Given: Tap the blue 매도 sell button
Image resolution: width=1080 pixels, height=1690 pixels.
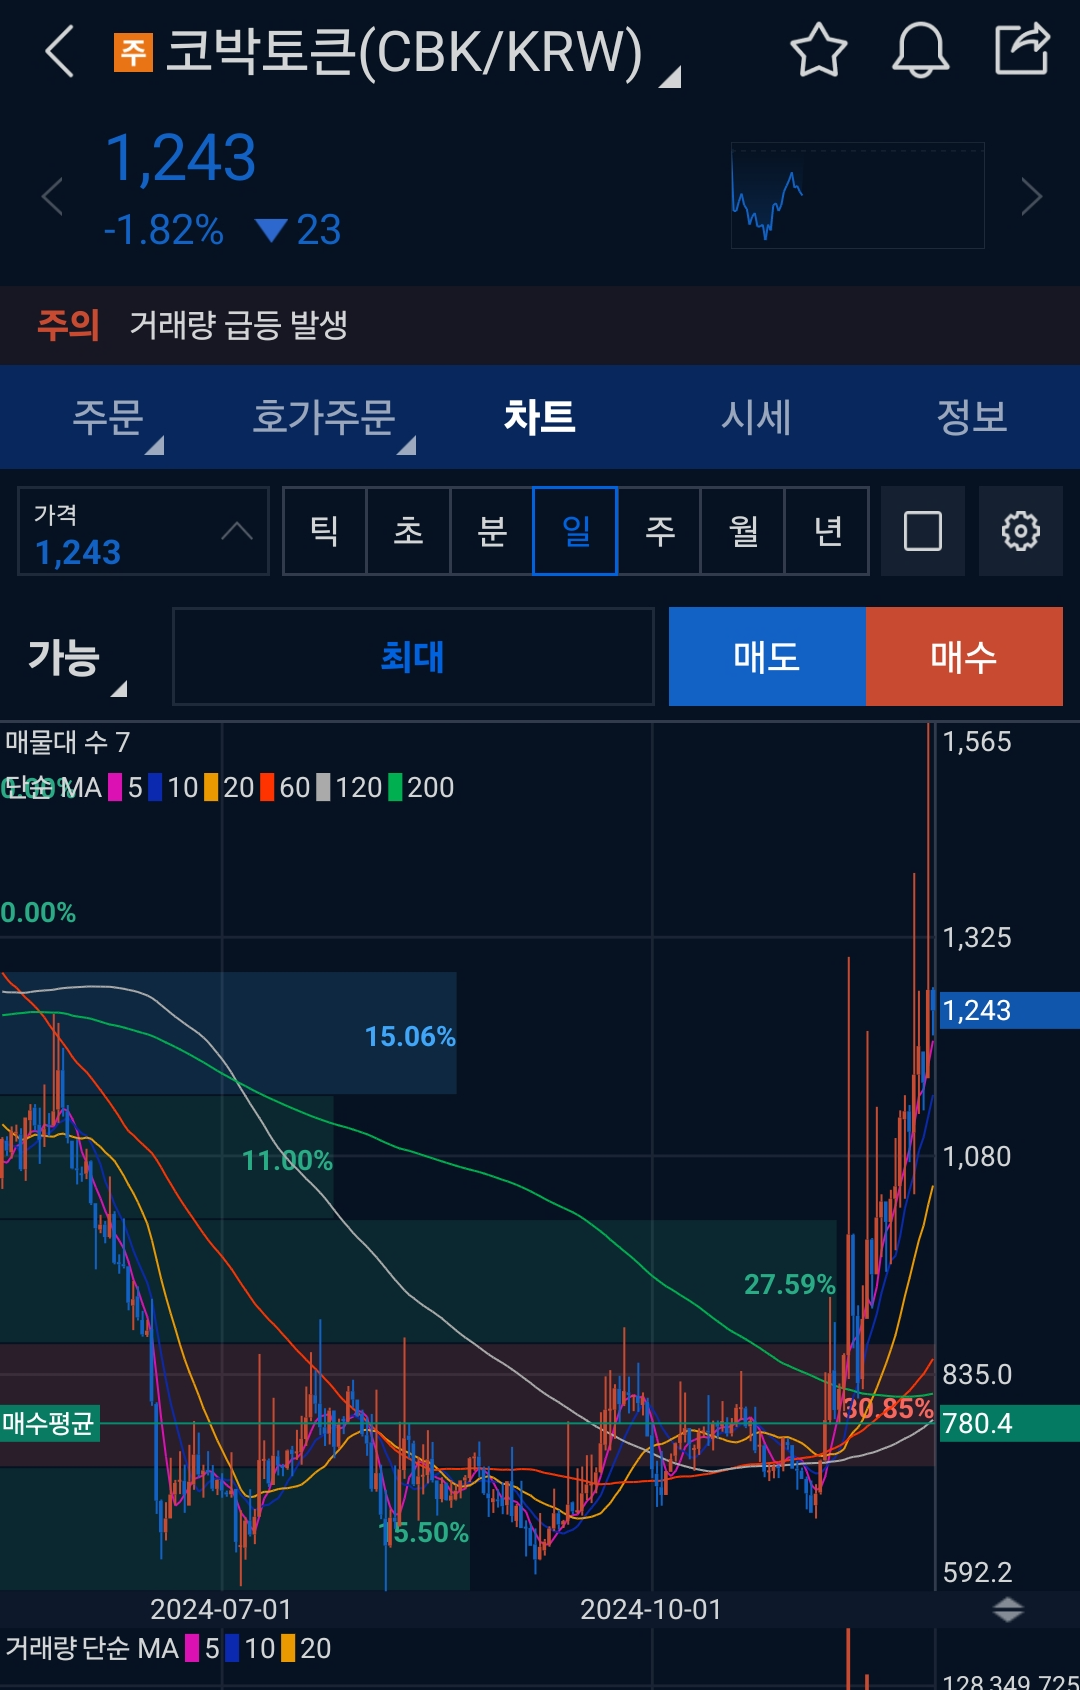Looking at the screenshot, I should pos(767,657).
